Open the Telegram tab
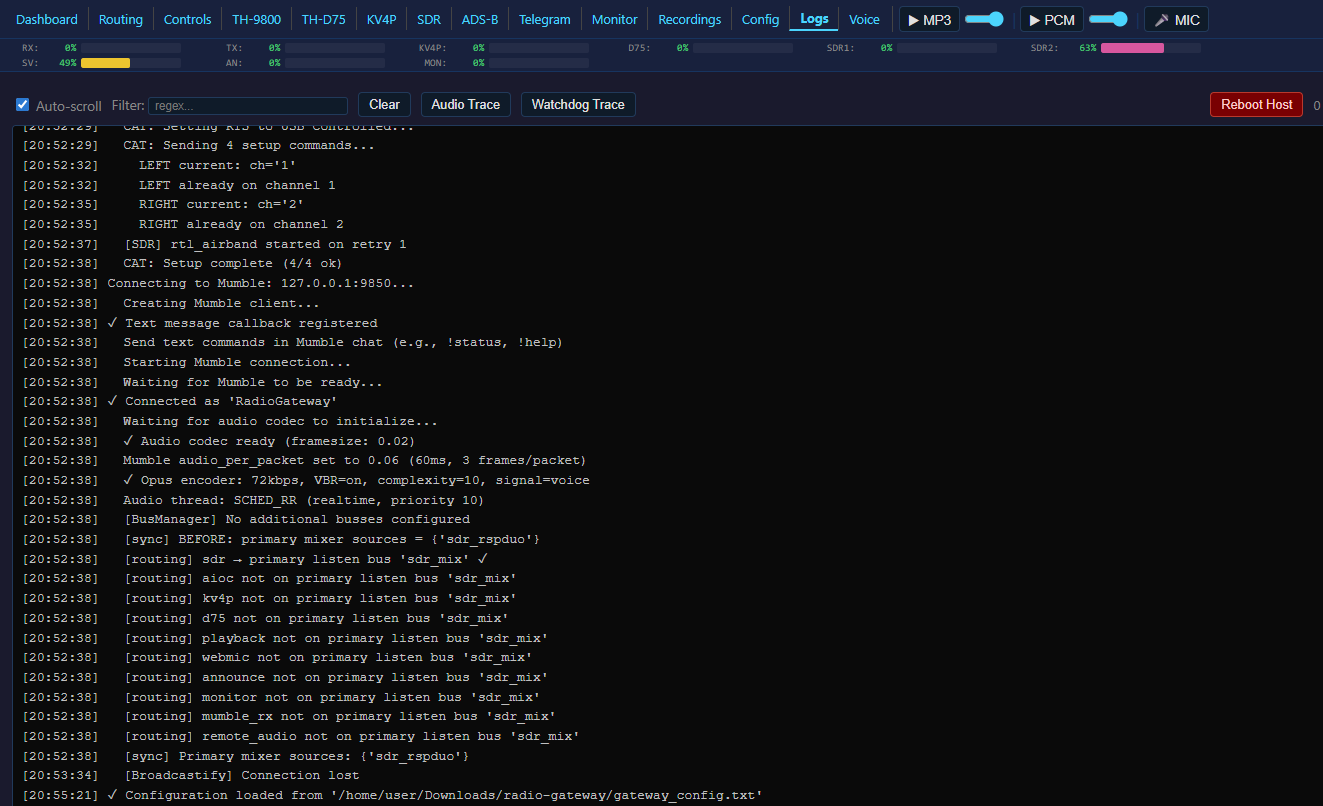The width and height of the screenshot is (1323, 806). pos(545,19)
